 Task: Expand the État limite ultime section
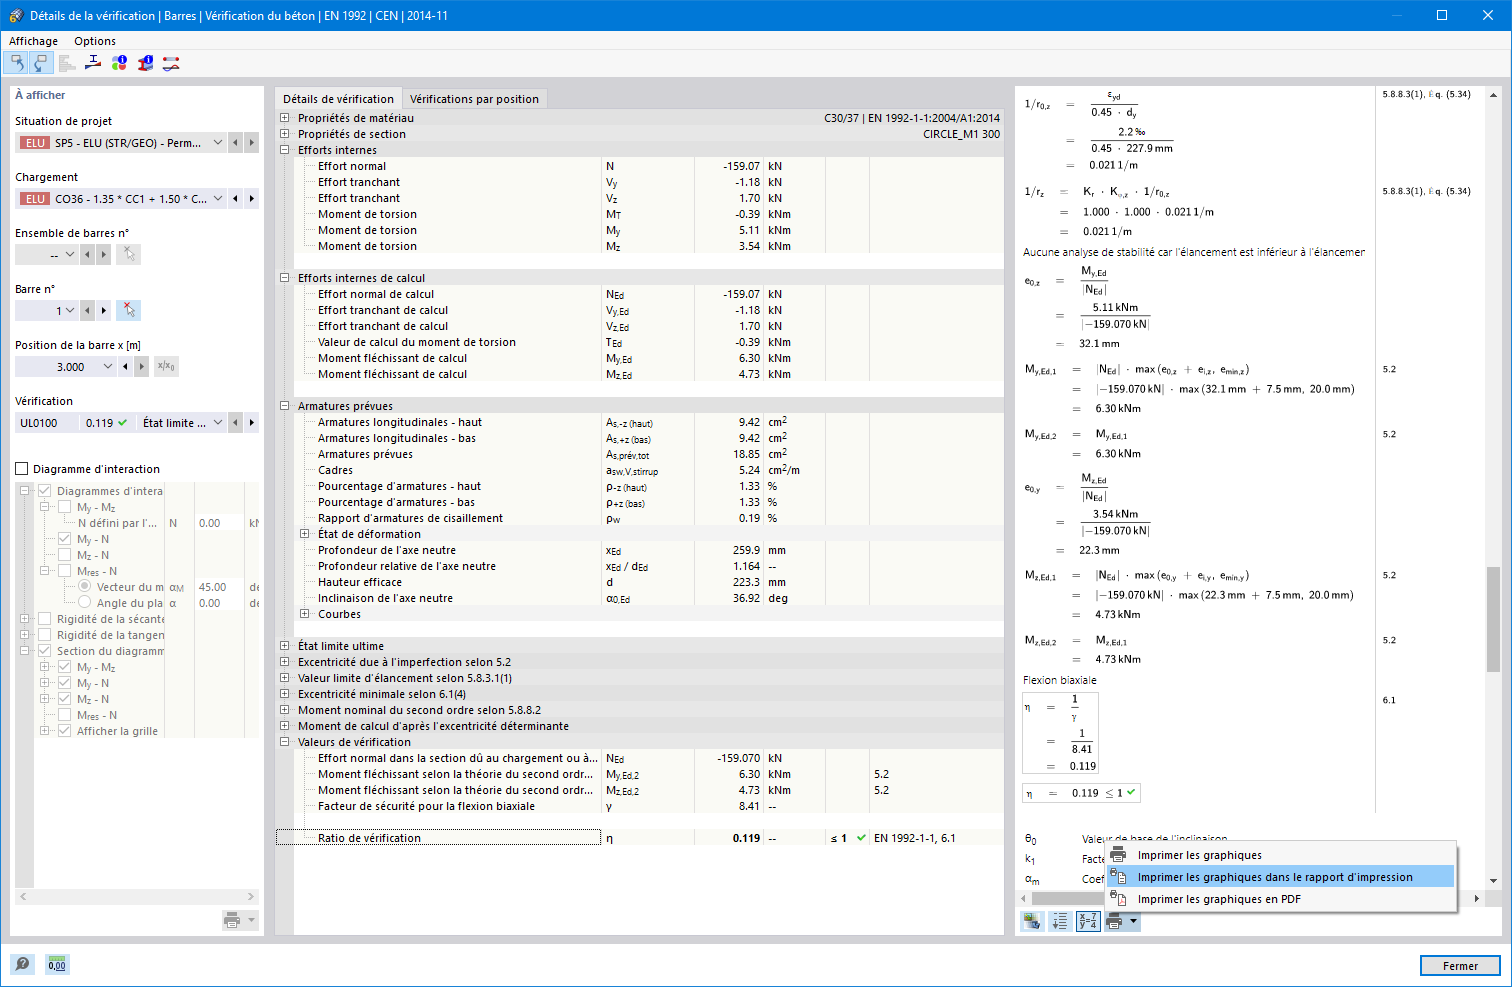click(x=285, y=646)
